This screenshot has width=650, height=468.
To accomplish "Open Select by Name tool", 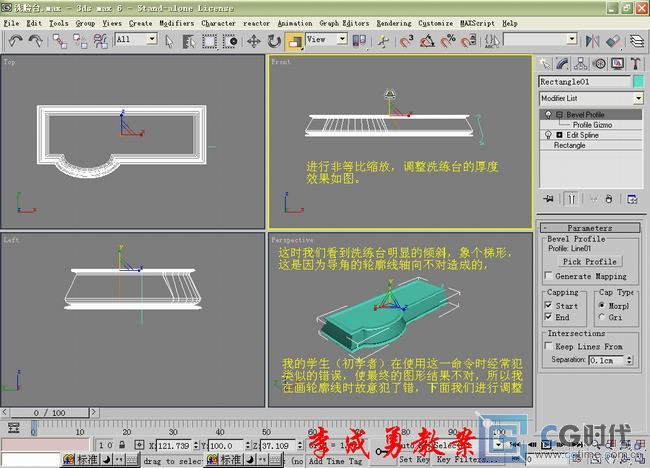I will pos(189,41).
